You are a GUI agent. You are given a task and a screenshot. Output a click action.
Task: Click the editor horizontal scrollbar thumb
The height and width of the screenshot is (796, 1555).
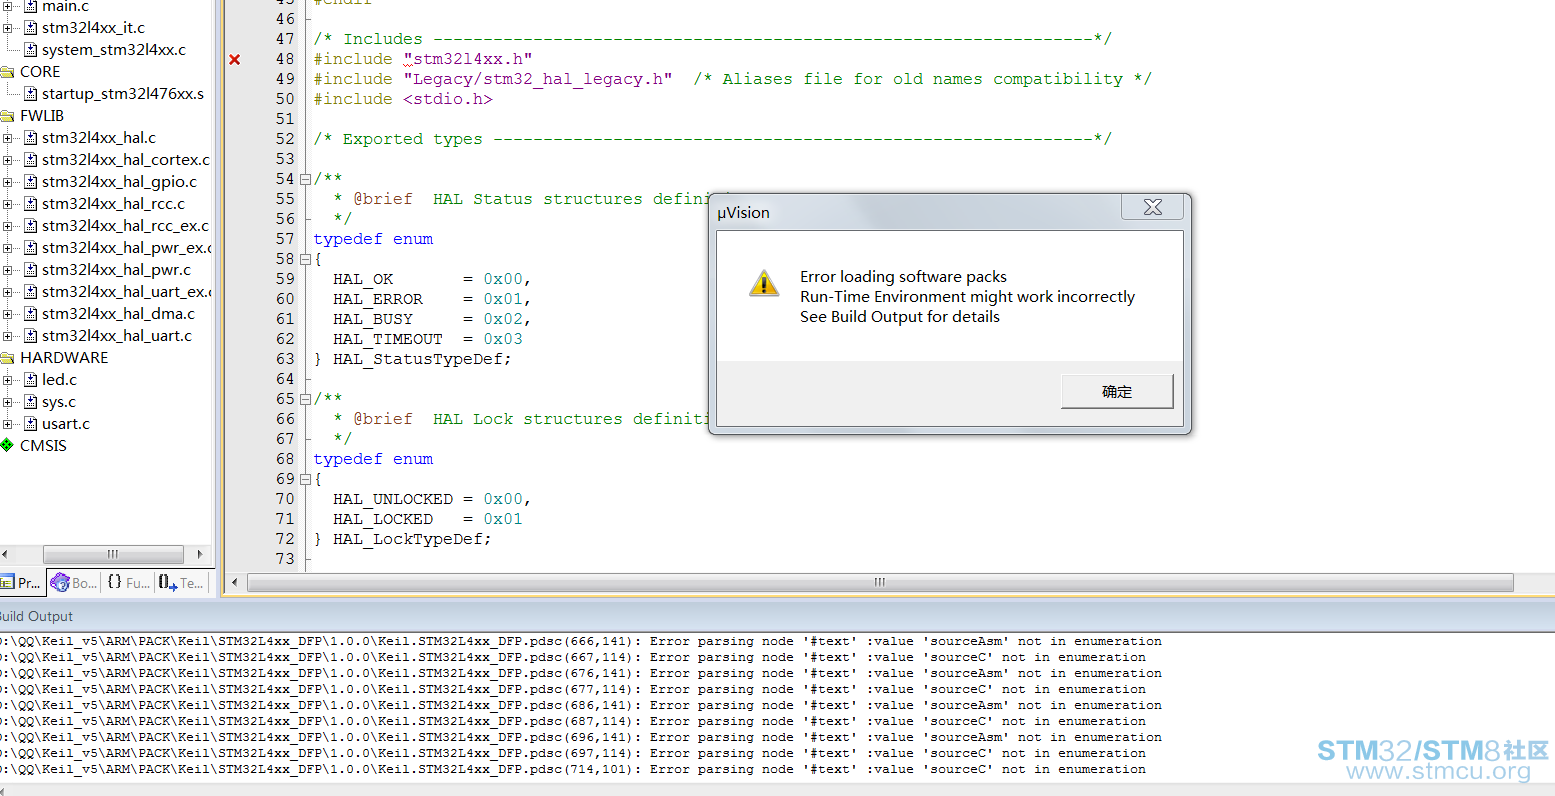pos(880,582)
